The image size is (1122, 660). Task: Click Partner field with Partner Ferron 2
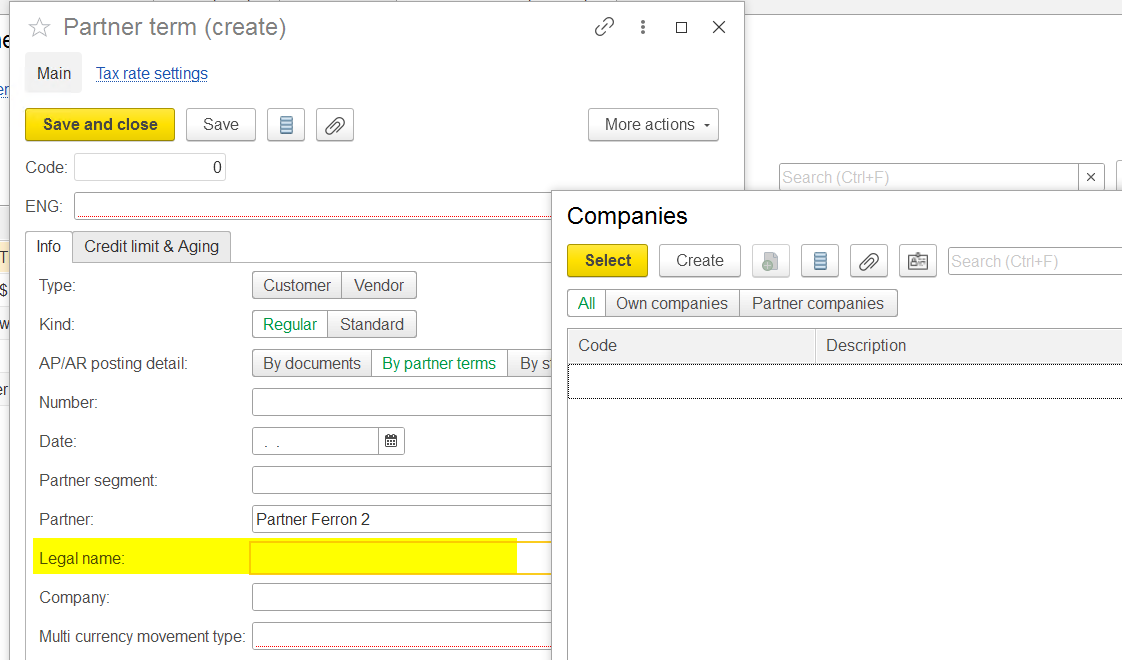click(401, 520)
